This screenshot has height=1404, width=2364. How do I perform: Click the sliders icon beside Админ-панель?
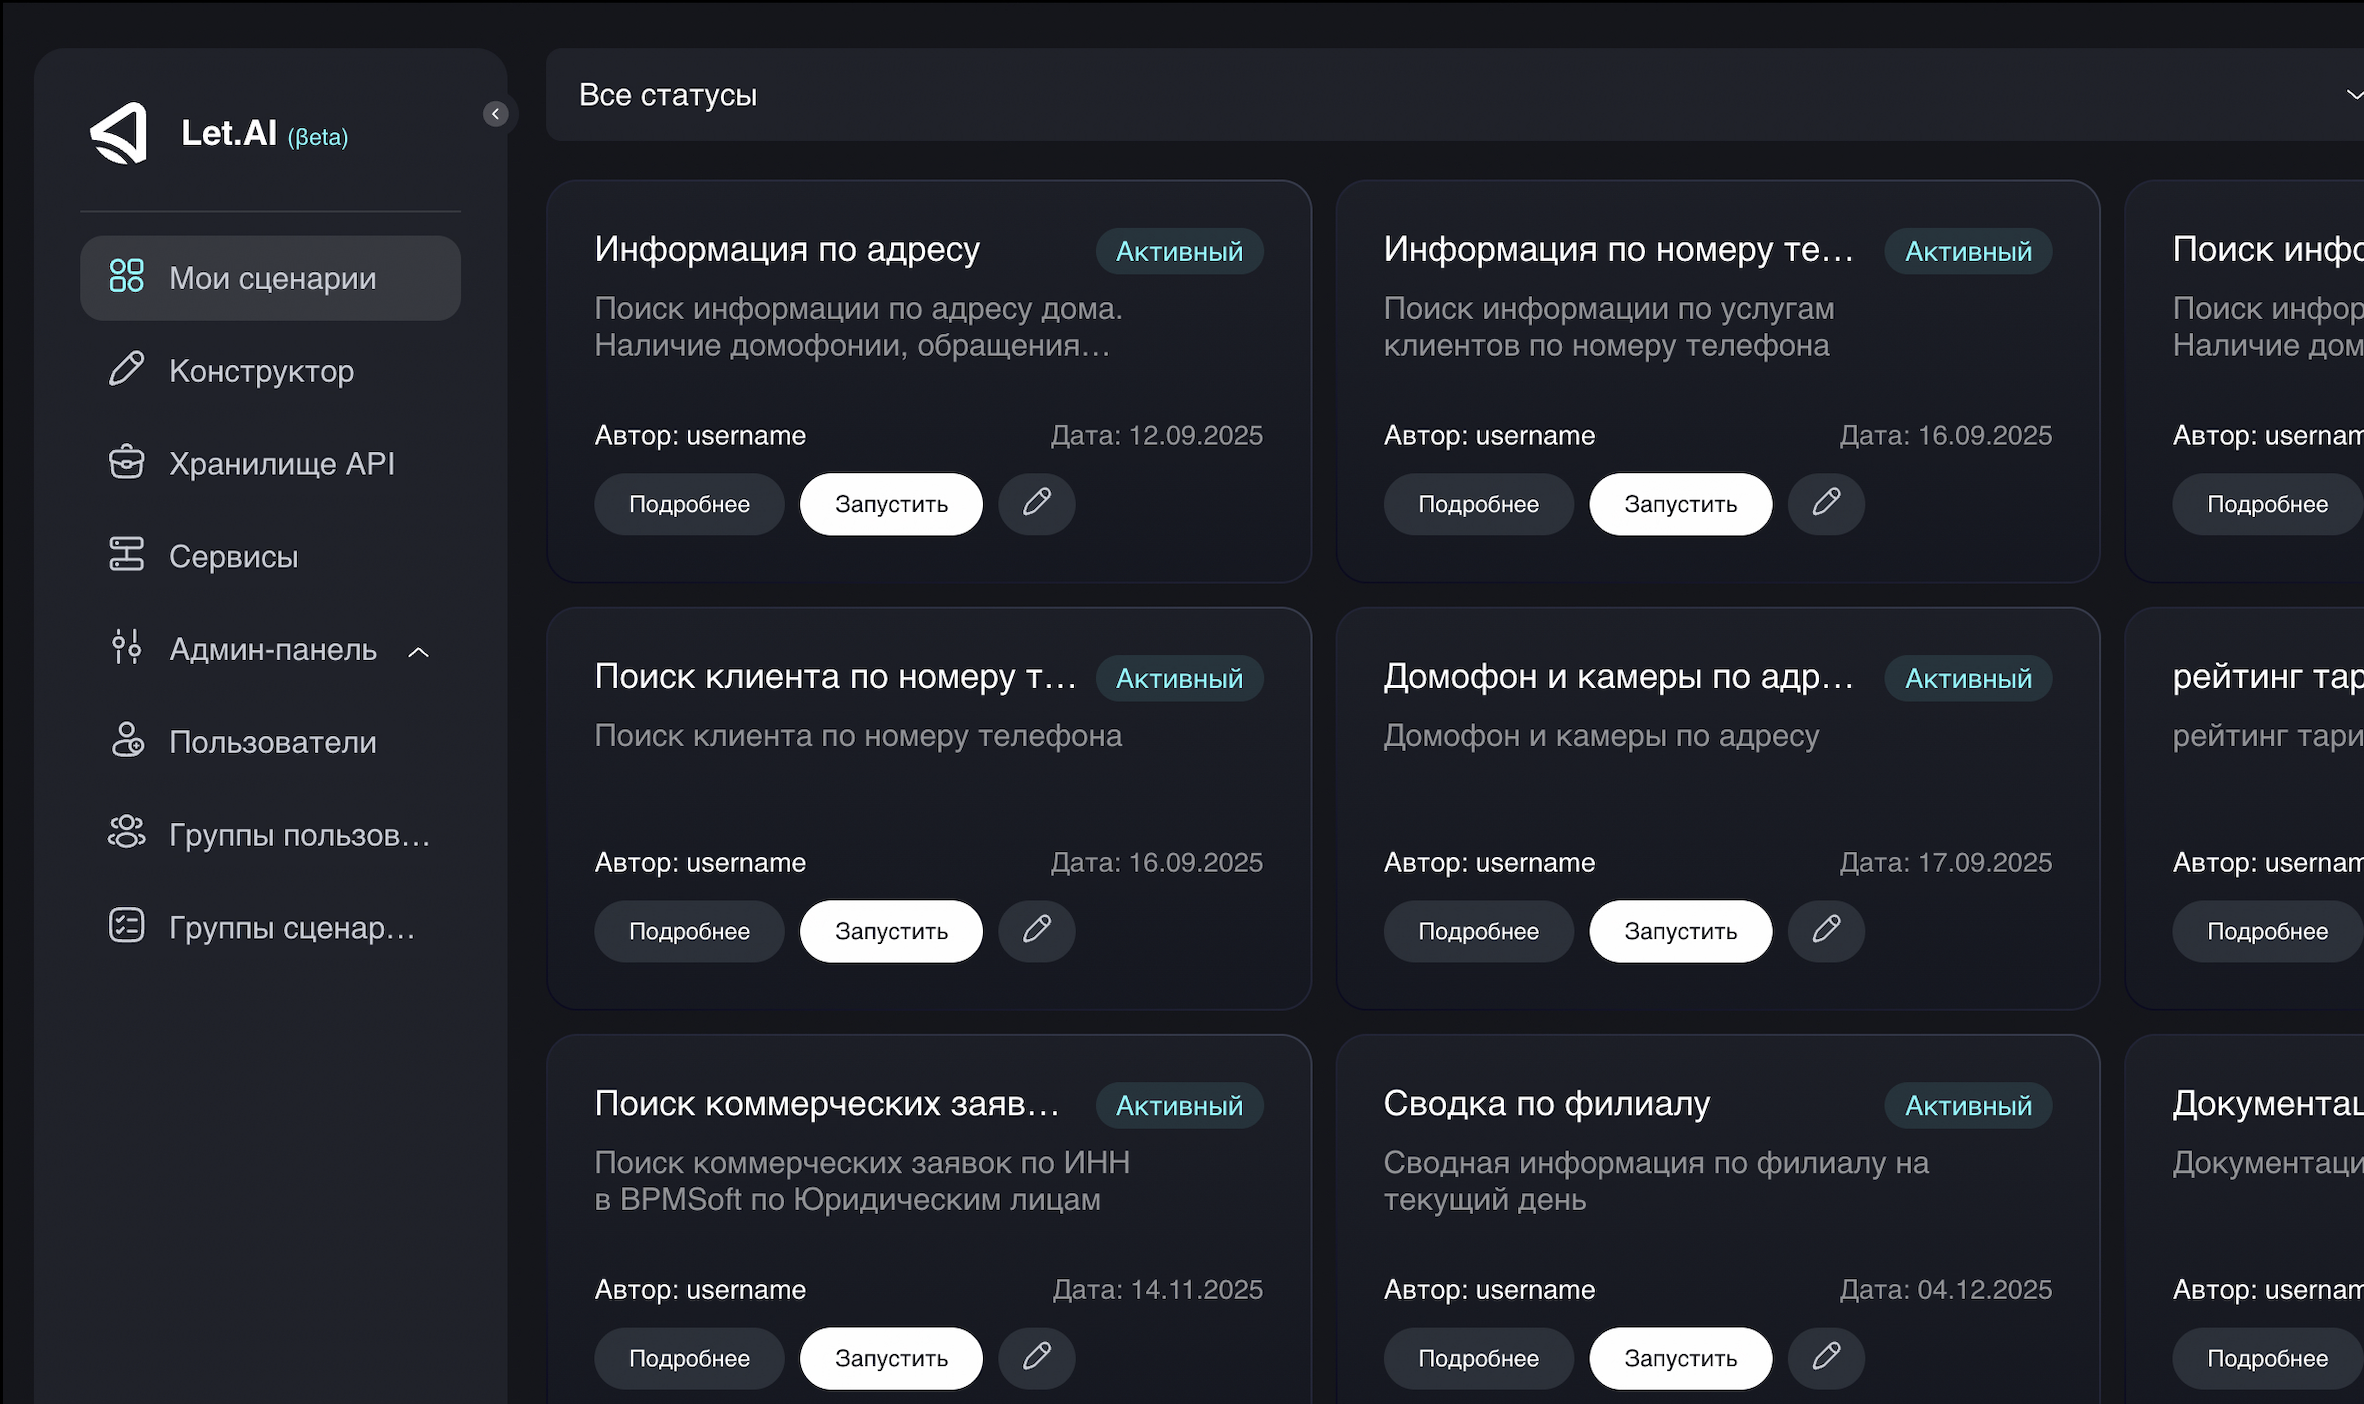[127, 648]
